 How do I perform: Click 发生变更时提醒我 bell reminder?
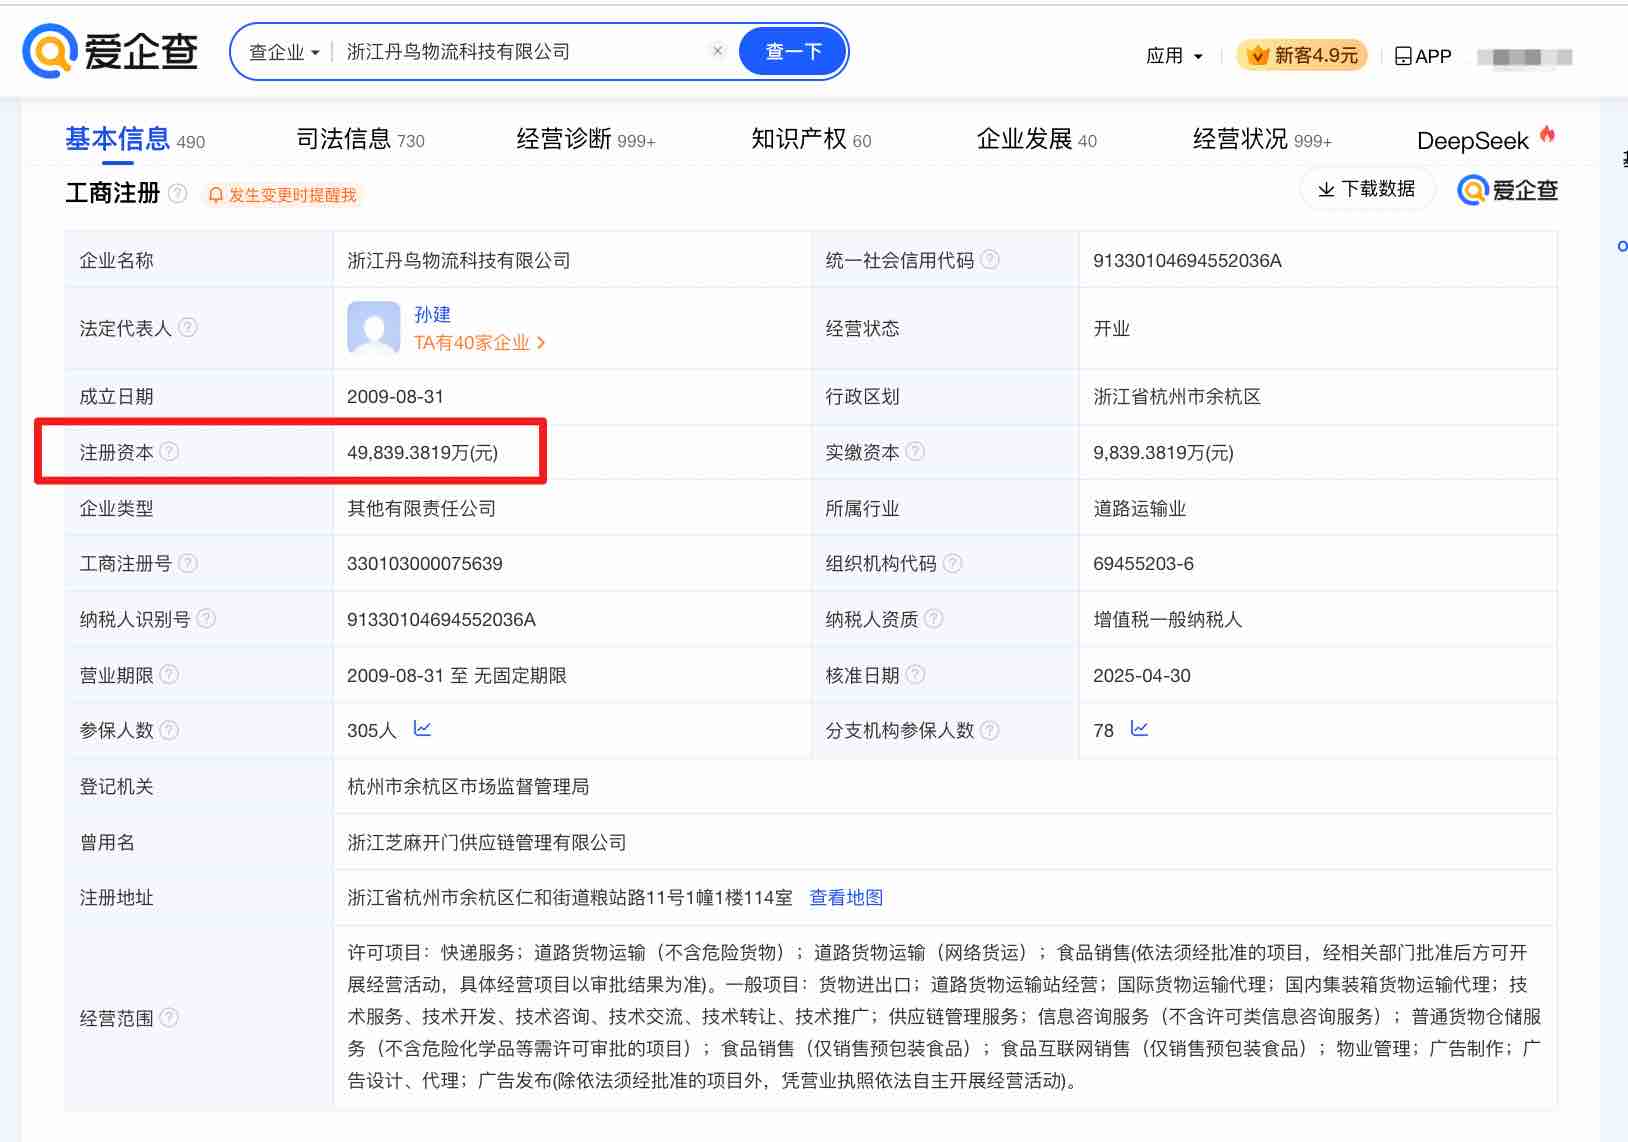click(x=282, y=195)
